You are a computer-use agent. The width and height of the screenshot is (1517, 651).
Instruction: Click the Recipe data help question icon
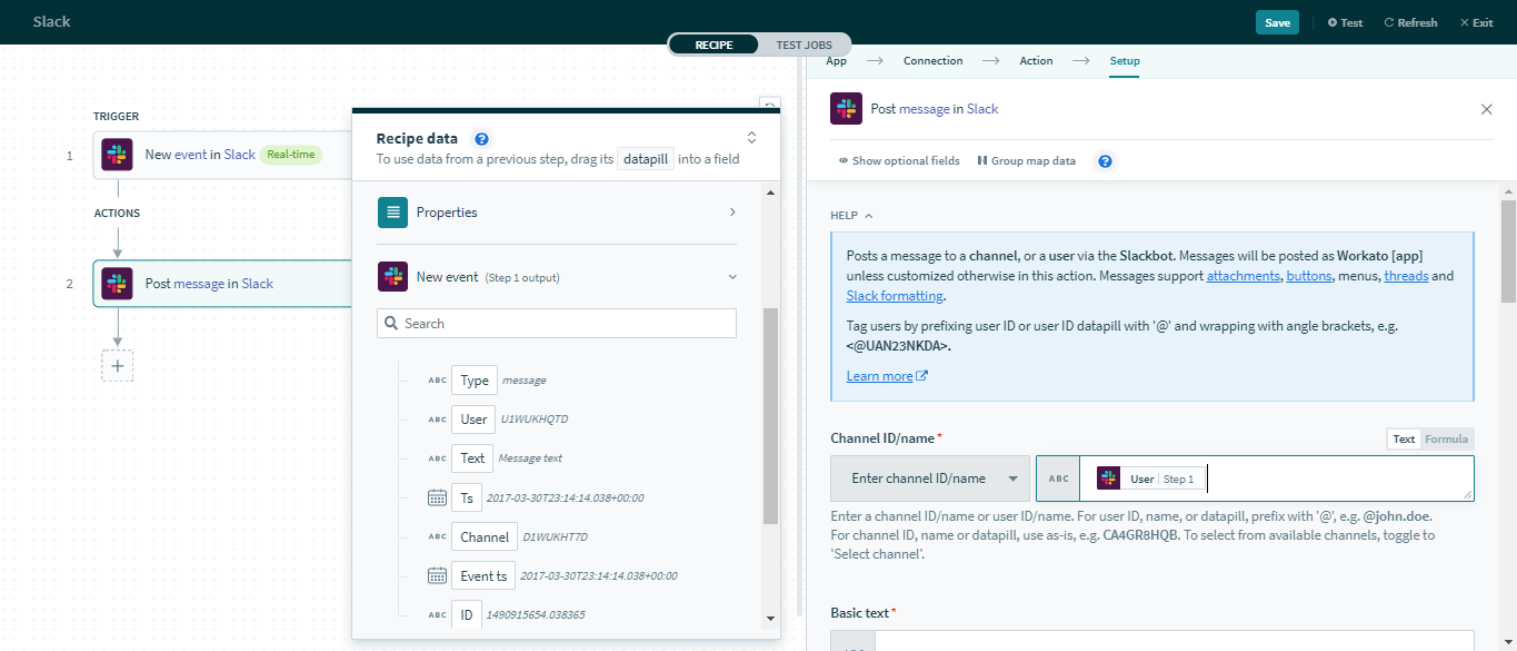[x=482, y=139]
